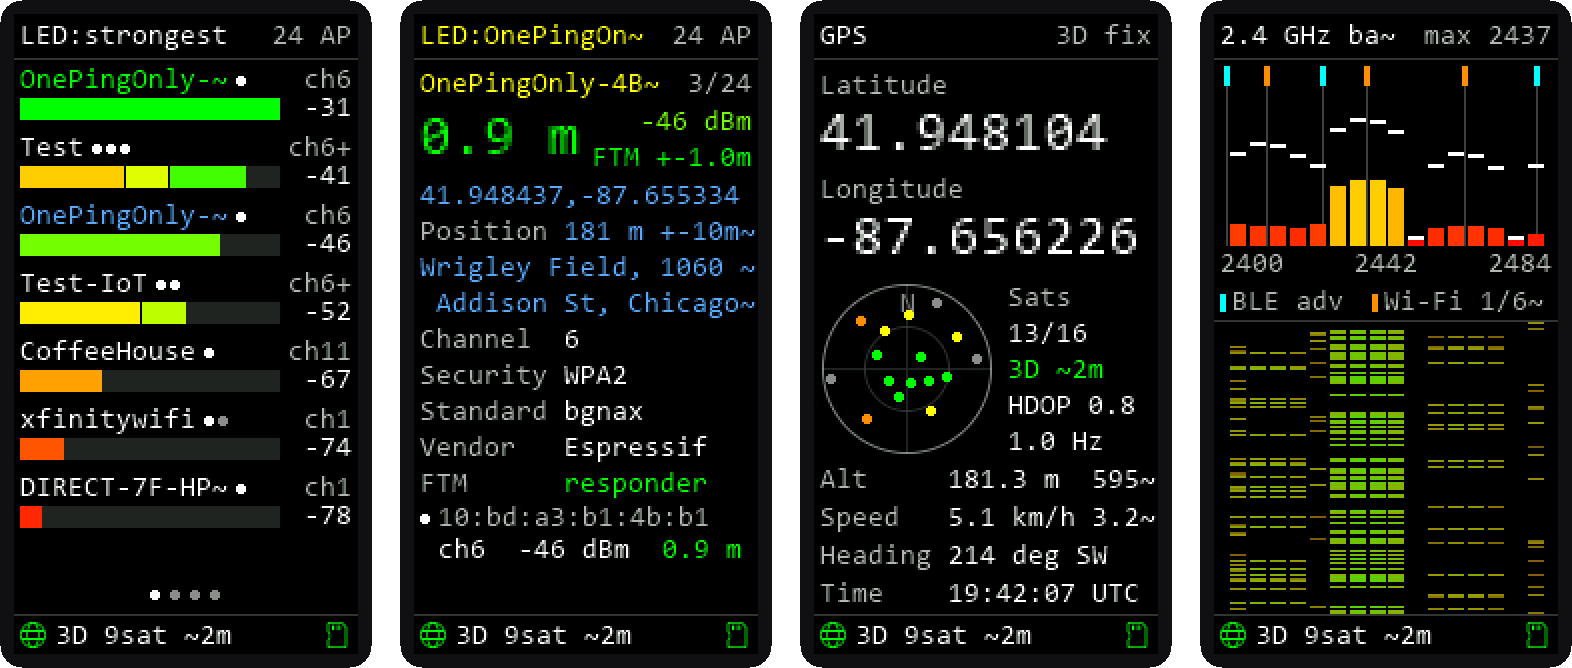Click the Security WPA2 row
The image size is (1572, 668).
[524, 375]
